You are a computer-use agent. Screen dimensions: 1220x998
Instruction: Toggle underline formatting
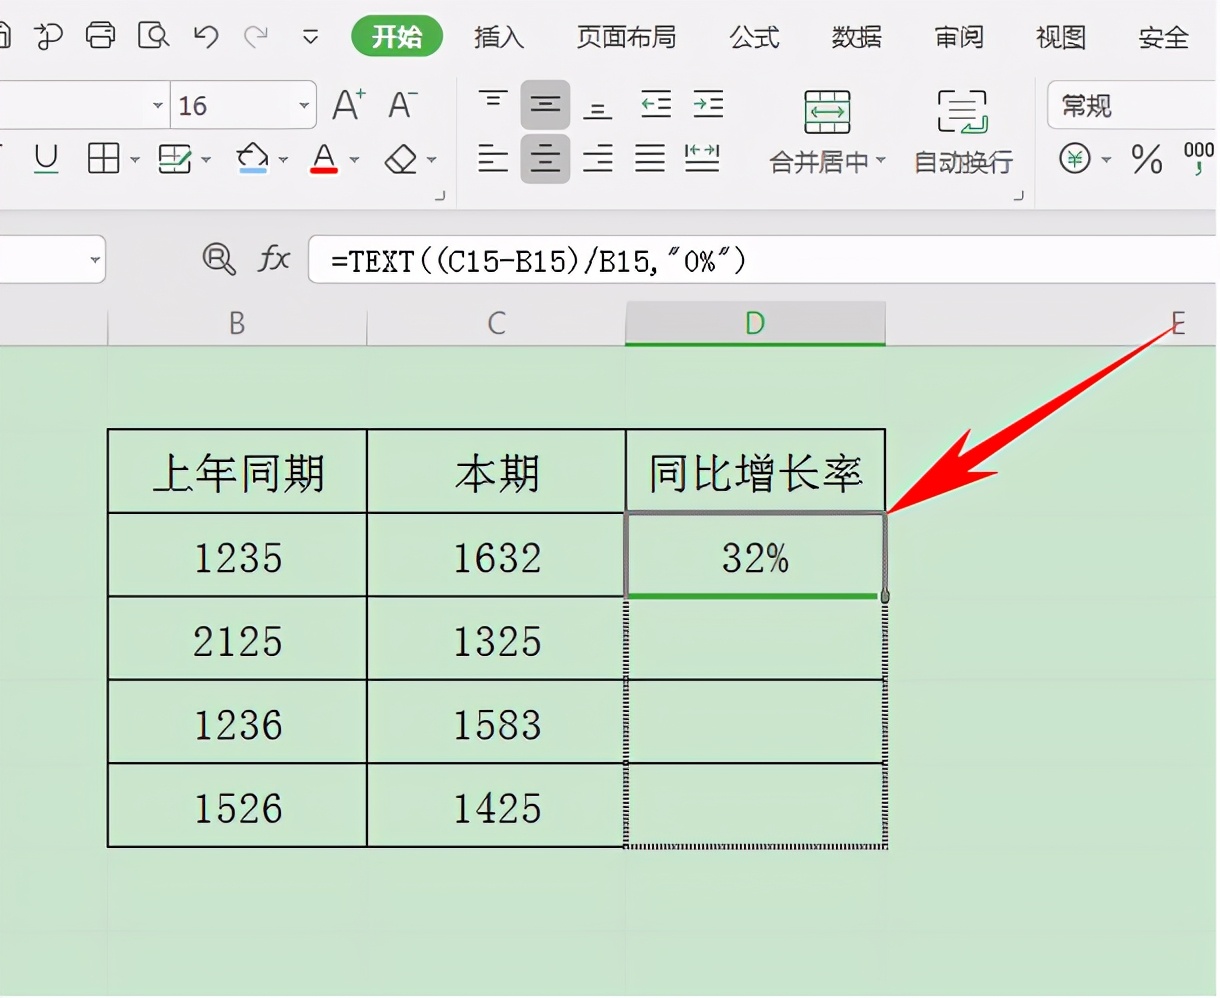(46, 158)
